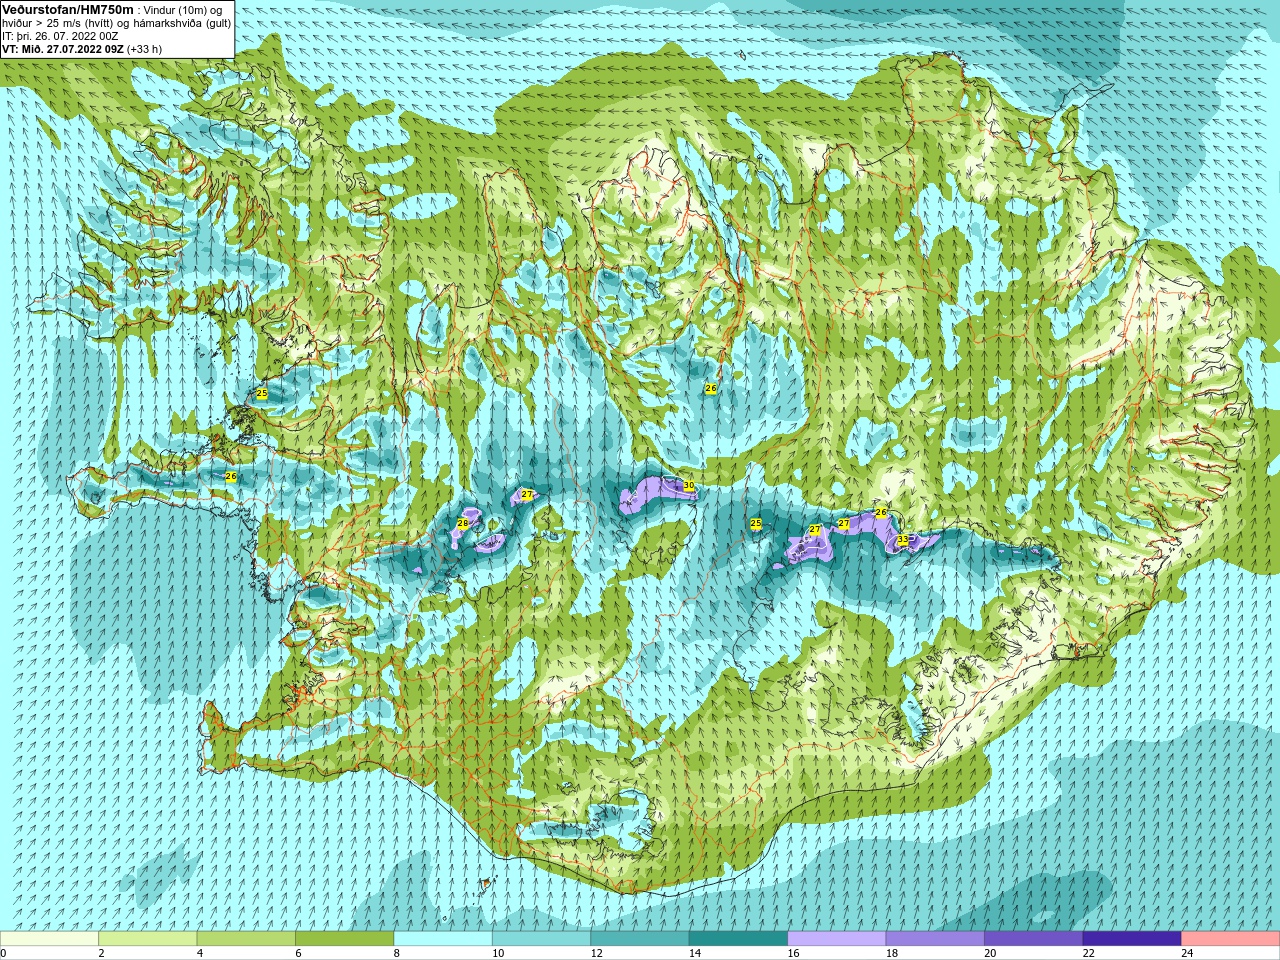Viewport: 1280px width, 960px height.
Task: Click legend scale value '16'
Action: 793,953
